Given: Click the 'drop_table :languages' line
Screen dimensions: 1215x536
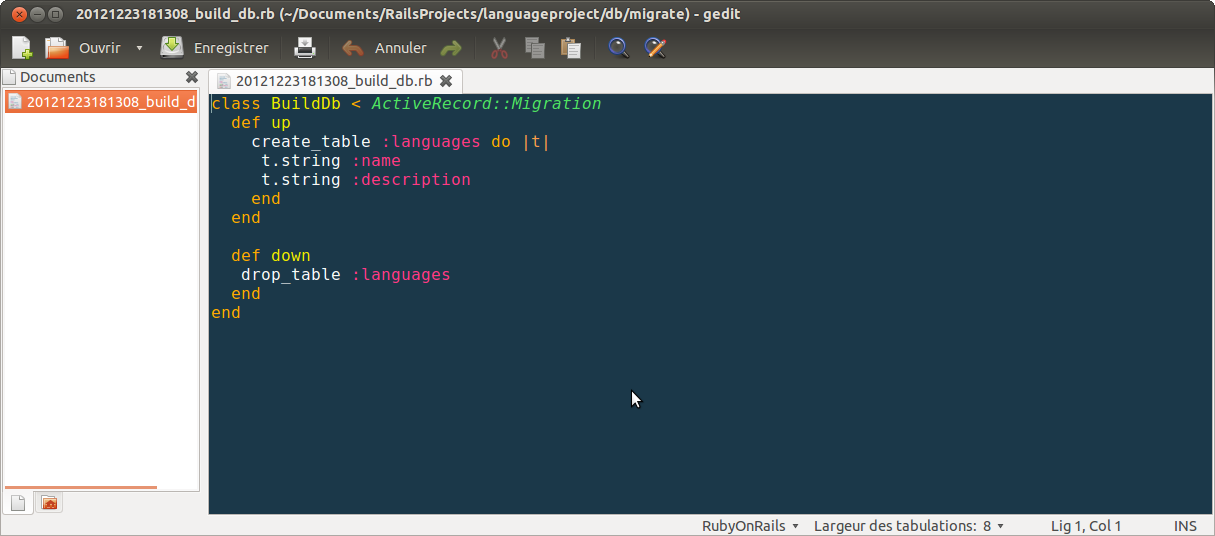Looking at the screenshot, I should pos(346,275).
